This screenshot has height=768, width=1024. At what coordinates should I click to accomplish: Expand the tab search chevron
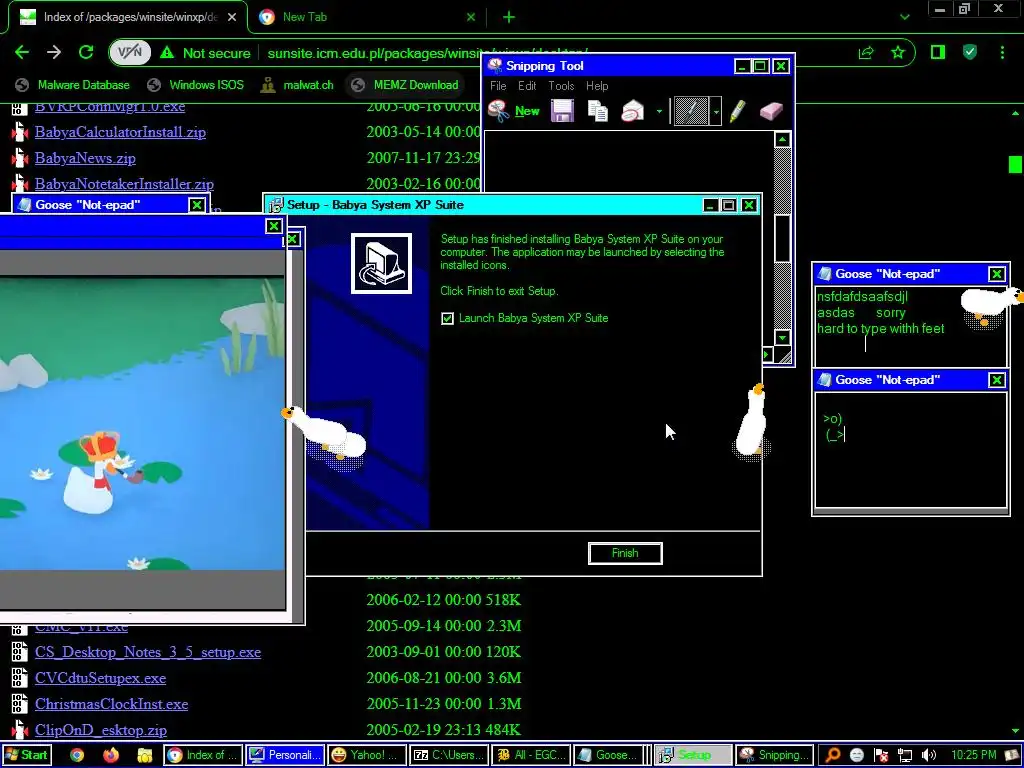[x=904, y=18]
